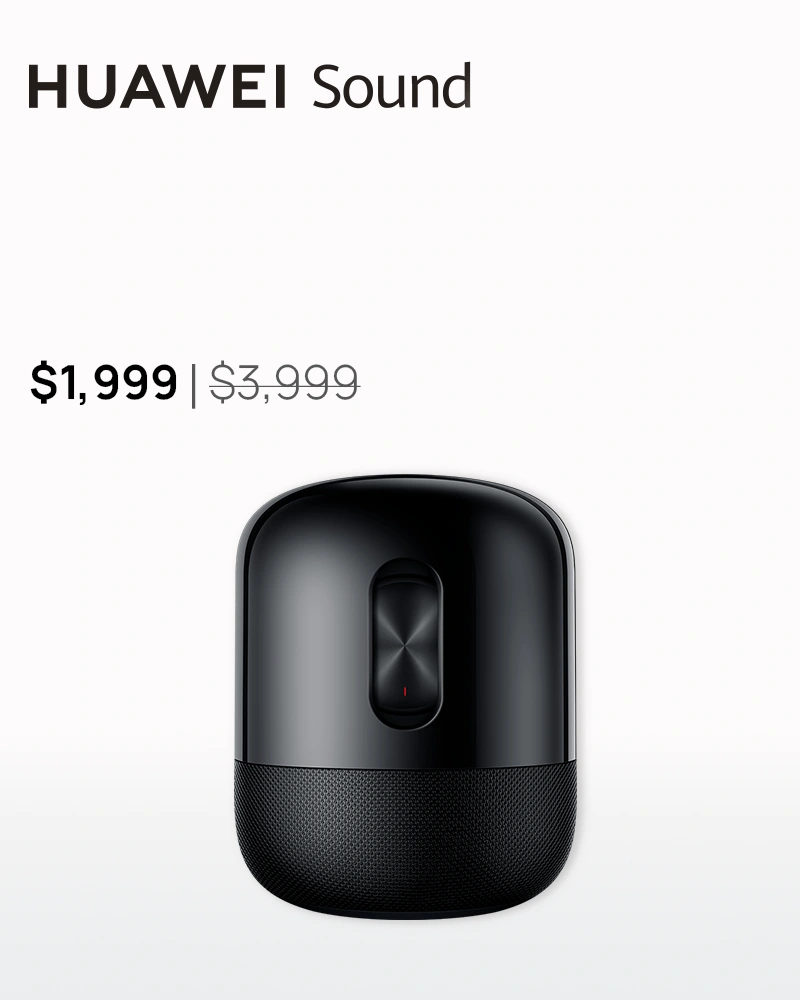Click the shadow beneath the speaker base

coord(405,923)
